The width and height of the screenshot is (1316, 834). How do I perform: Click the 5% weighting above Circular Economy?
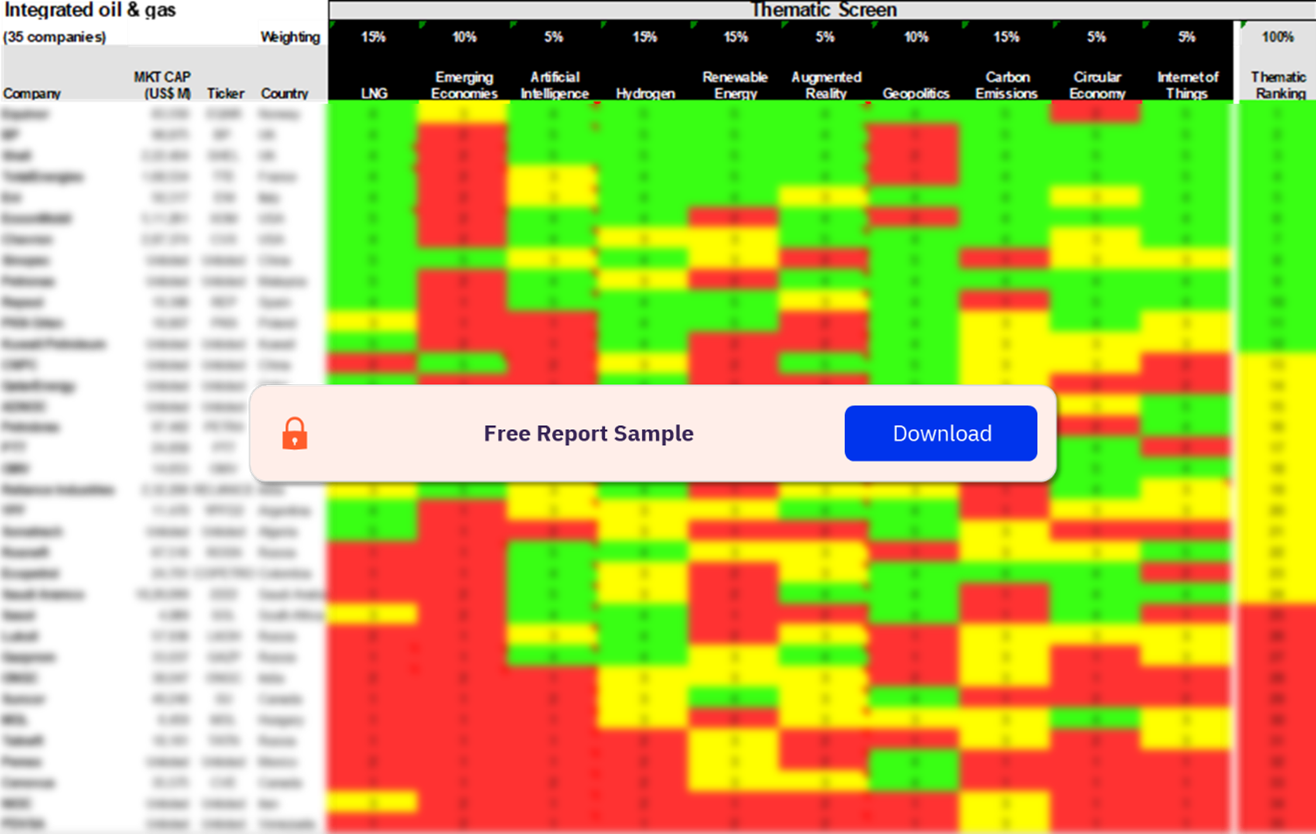coord(1097,37)
